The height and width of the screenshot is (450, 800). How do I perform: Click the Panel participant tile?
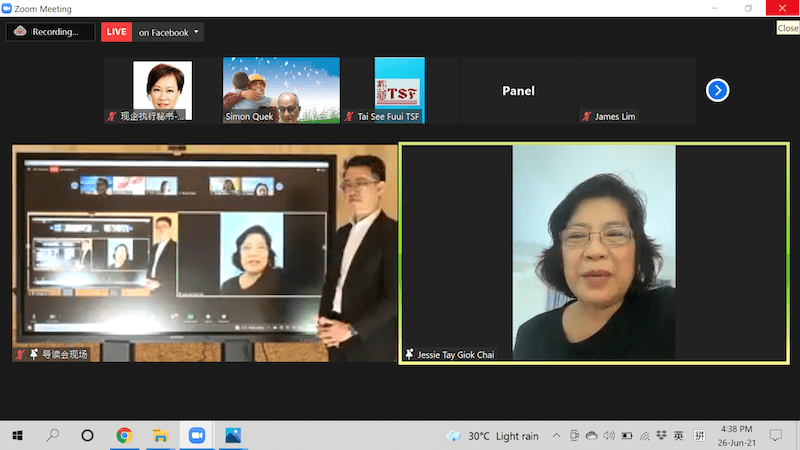click(x=518, y=90)
